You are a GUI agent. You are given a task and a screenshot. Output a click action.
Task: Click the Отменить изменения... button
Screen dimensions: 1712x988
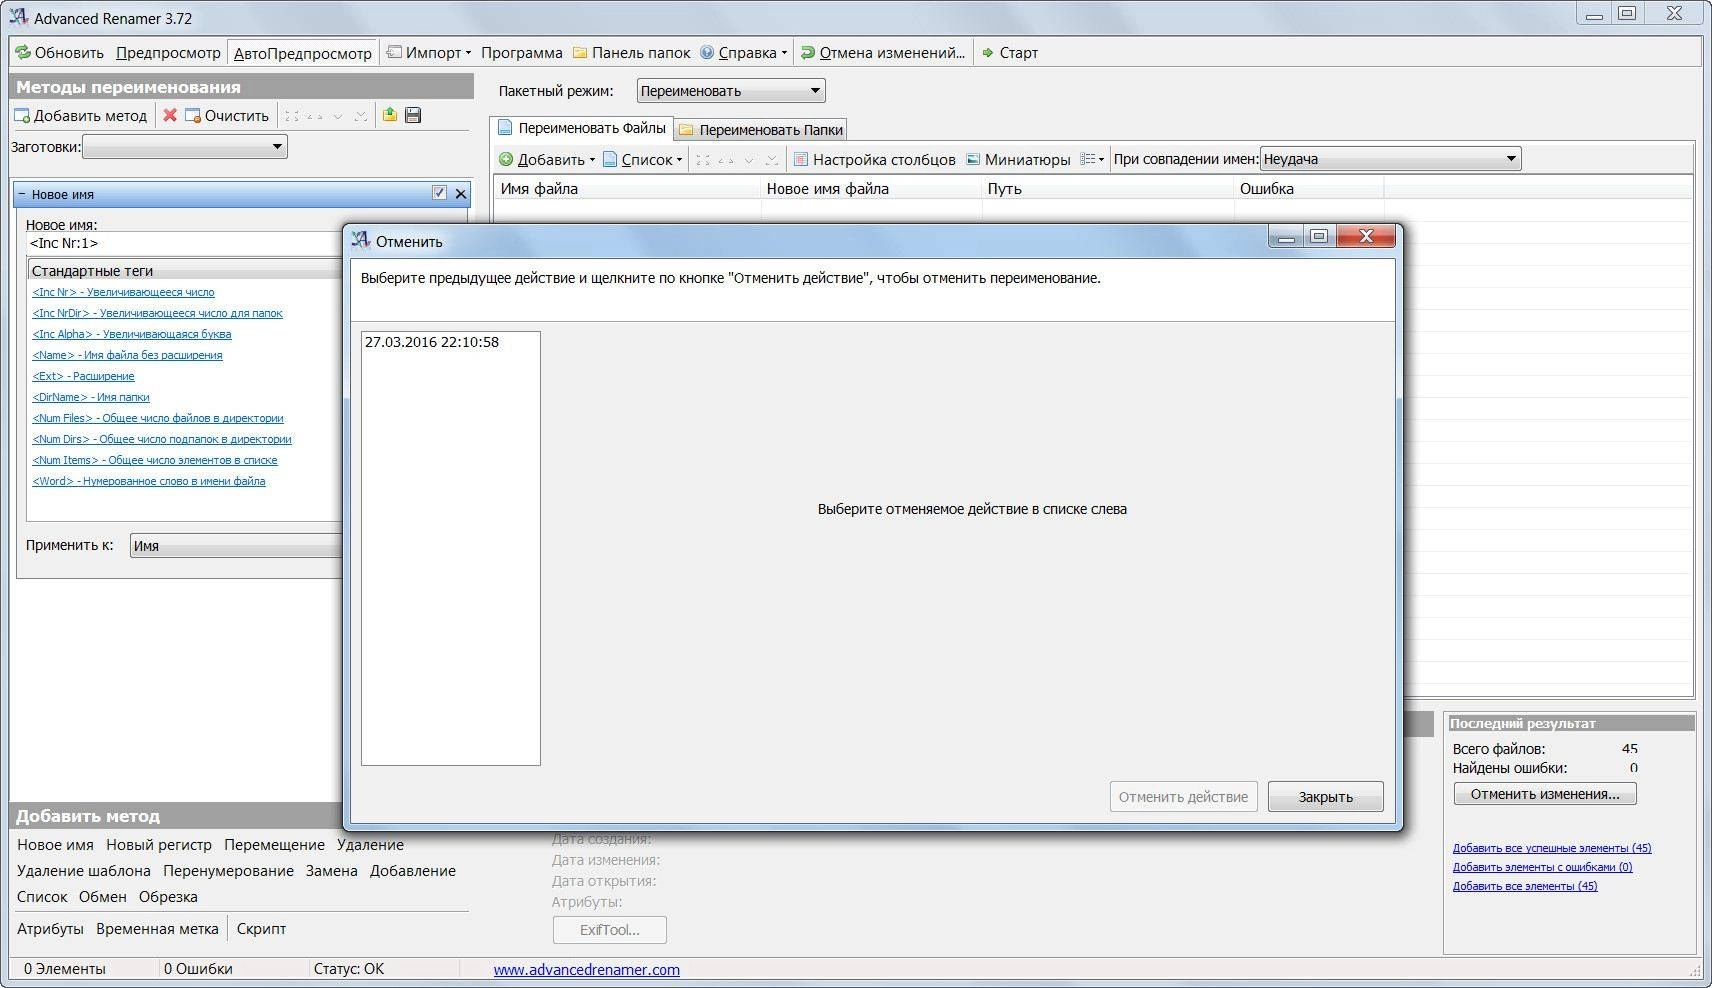tap(1545, 794)
